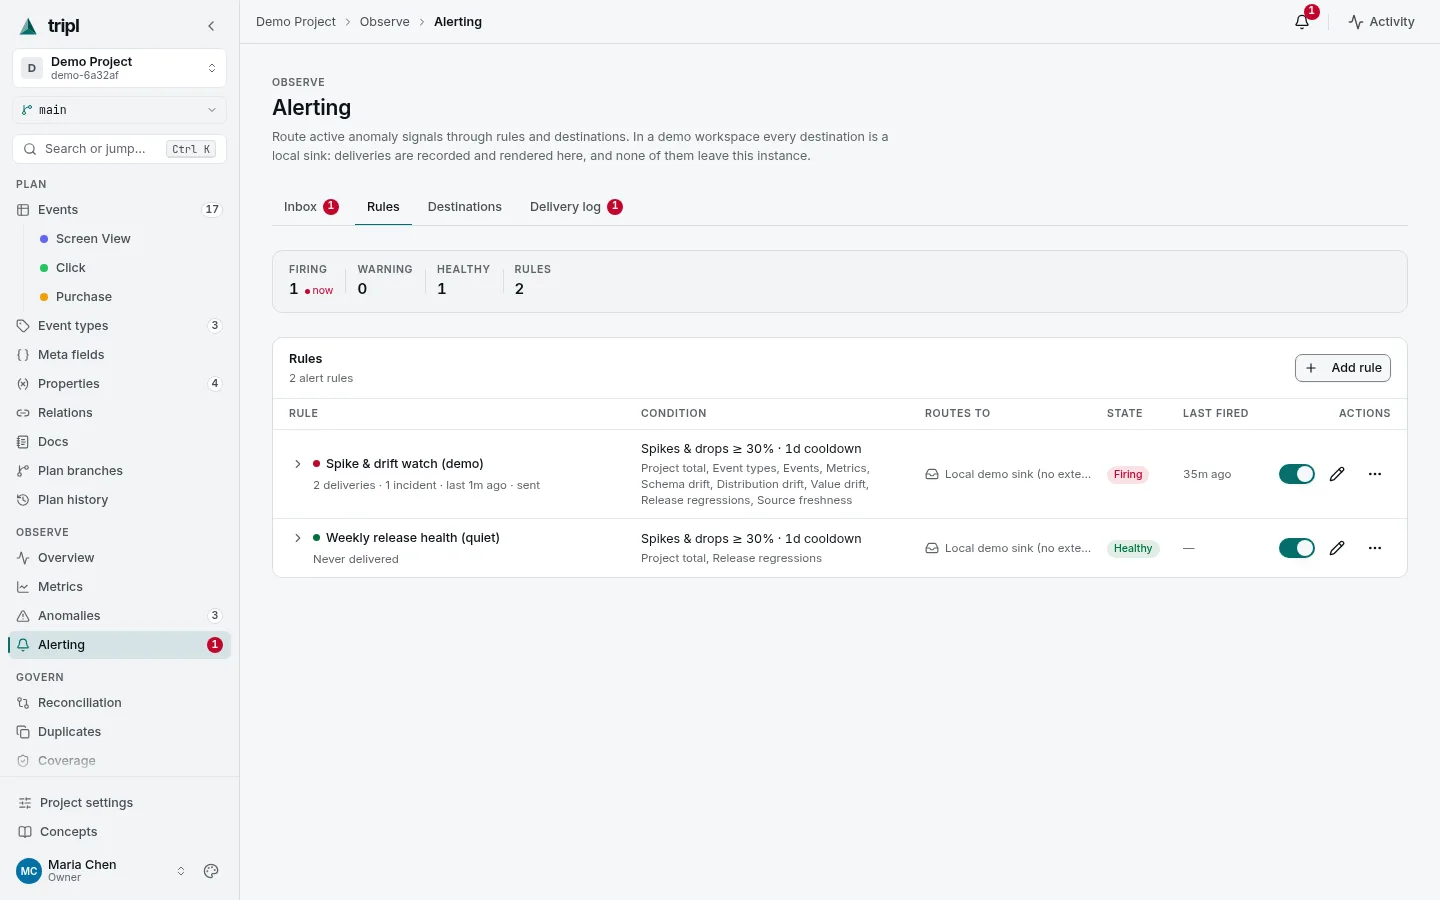1440x900 pixels.
Task: Click the RULES count stat
Action: (x=533, y=281)
